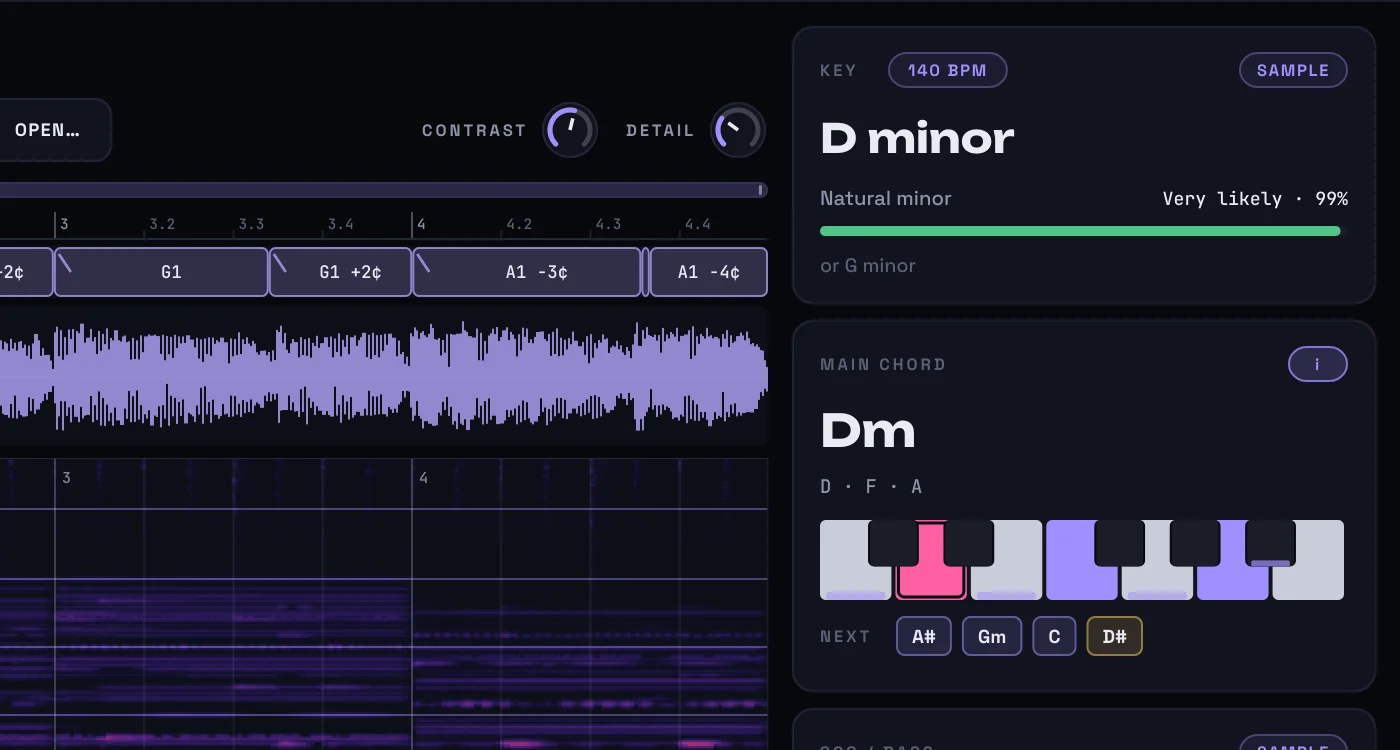Click the "or G minor" alternative text

click(868, 266)
